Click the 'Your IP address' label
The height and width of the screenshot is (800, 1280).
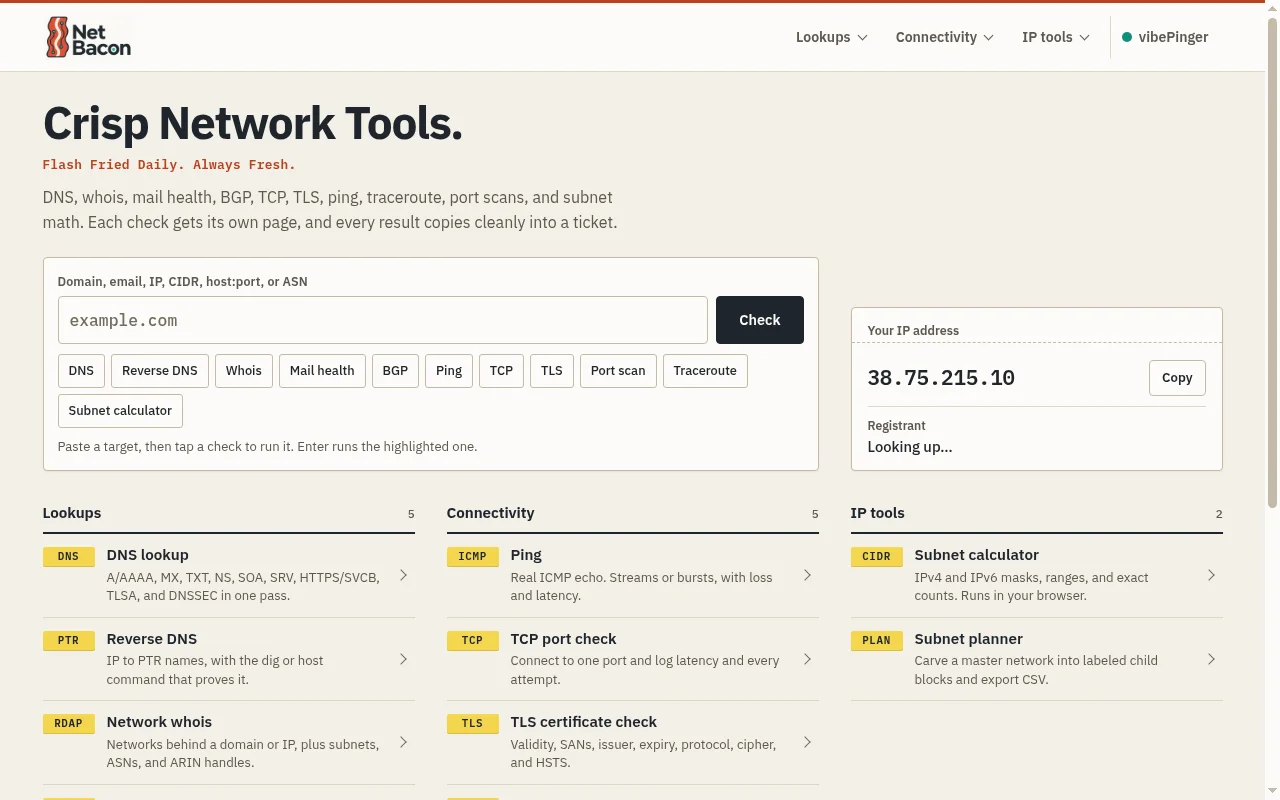click(913, 330)
